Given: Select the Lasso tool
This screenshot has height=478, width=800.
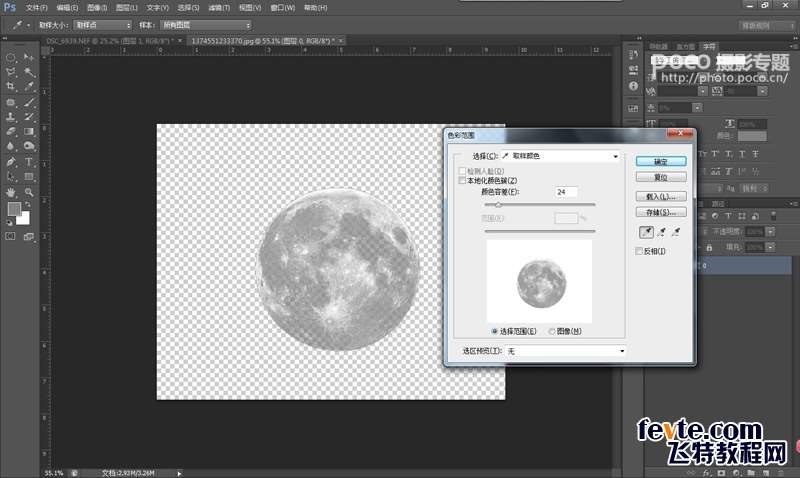Looking at the screenshot, I should click(x=11, y=72).
